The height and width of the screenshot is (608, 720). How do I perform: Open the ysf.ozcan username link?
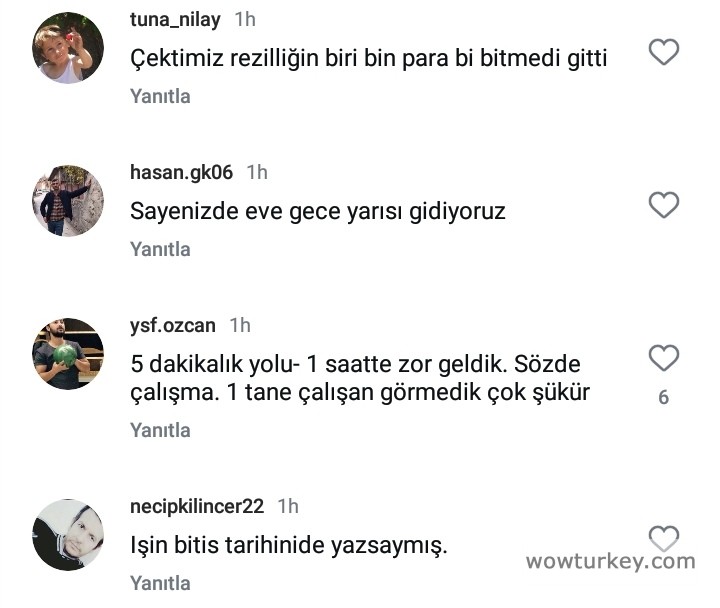point(173,326)
